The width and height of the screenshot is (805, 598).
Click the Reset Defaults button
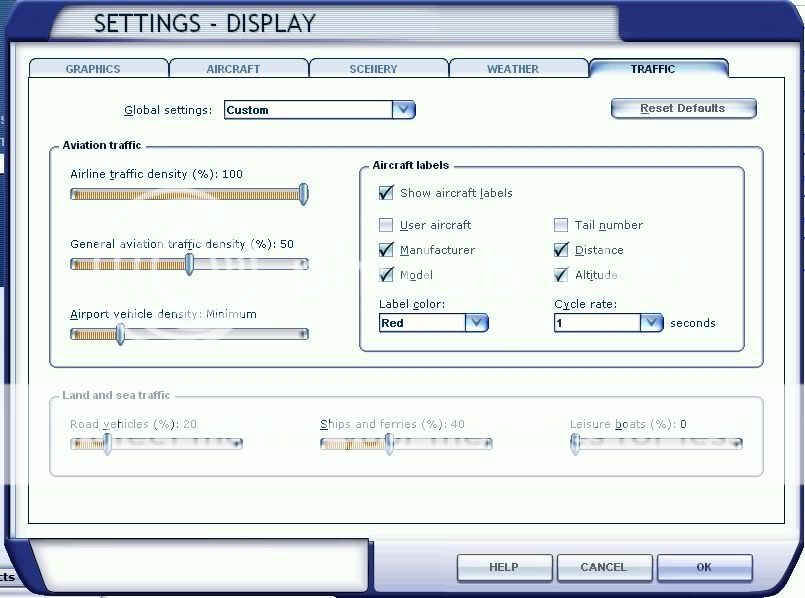point(683,108)
